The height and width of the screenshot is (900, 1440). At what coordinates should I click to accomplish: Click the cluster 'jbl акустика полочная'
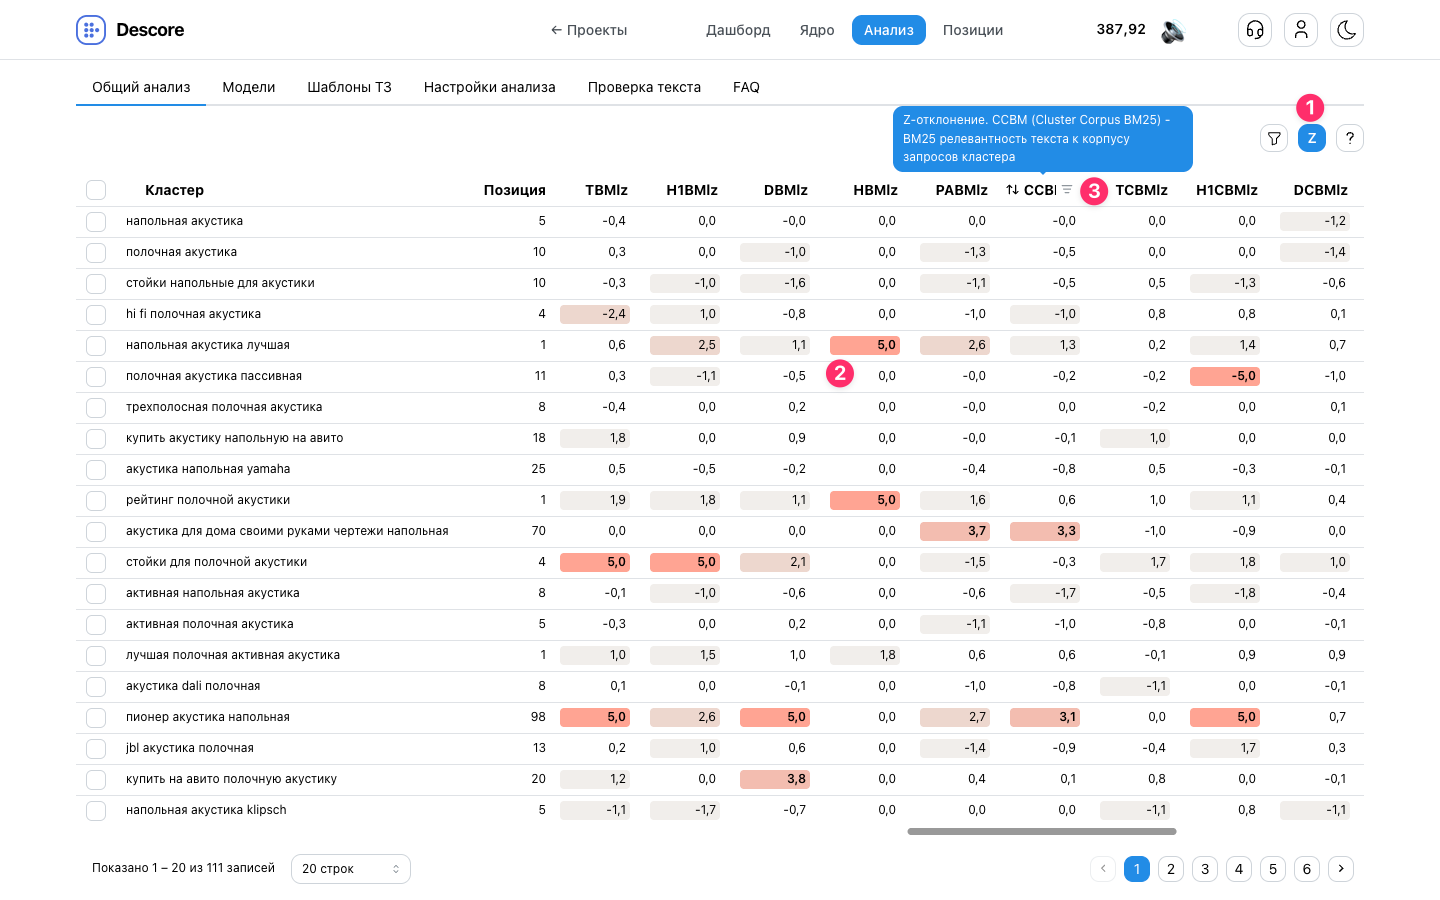click(190, 748)
